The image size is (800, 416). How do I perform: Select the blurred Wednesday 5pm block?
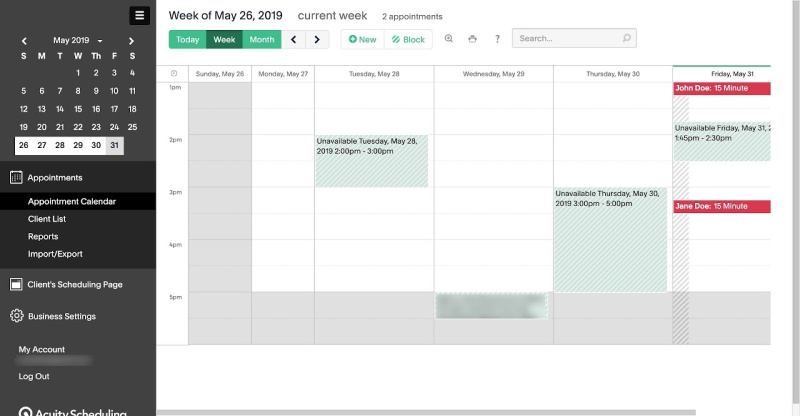pyautogui.click(x=491, y=306)
